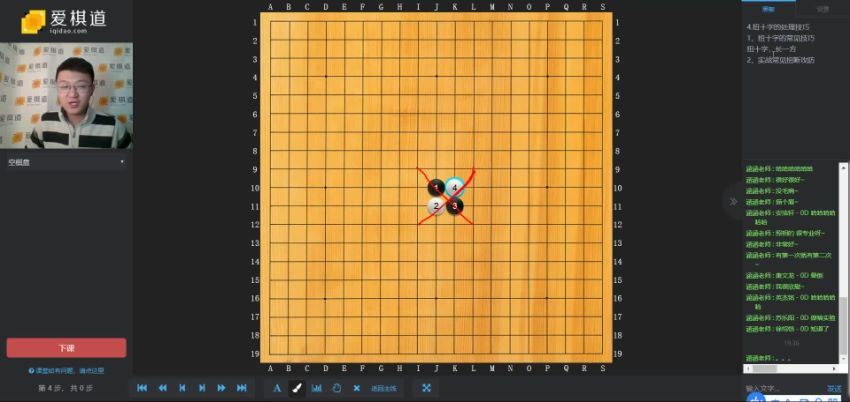Jump to the last move of the game
850x402 pixels.
(x=242, y=388)
